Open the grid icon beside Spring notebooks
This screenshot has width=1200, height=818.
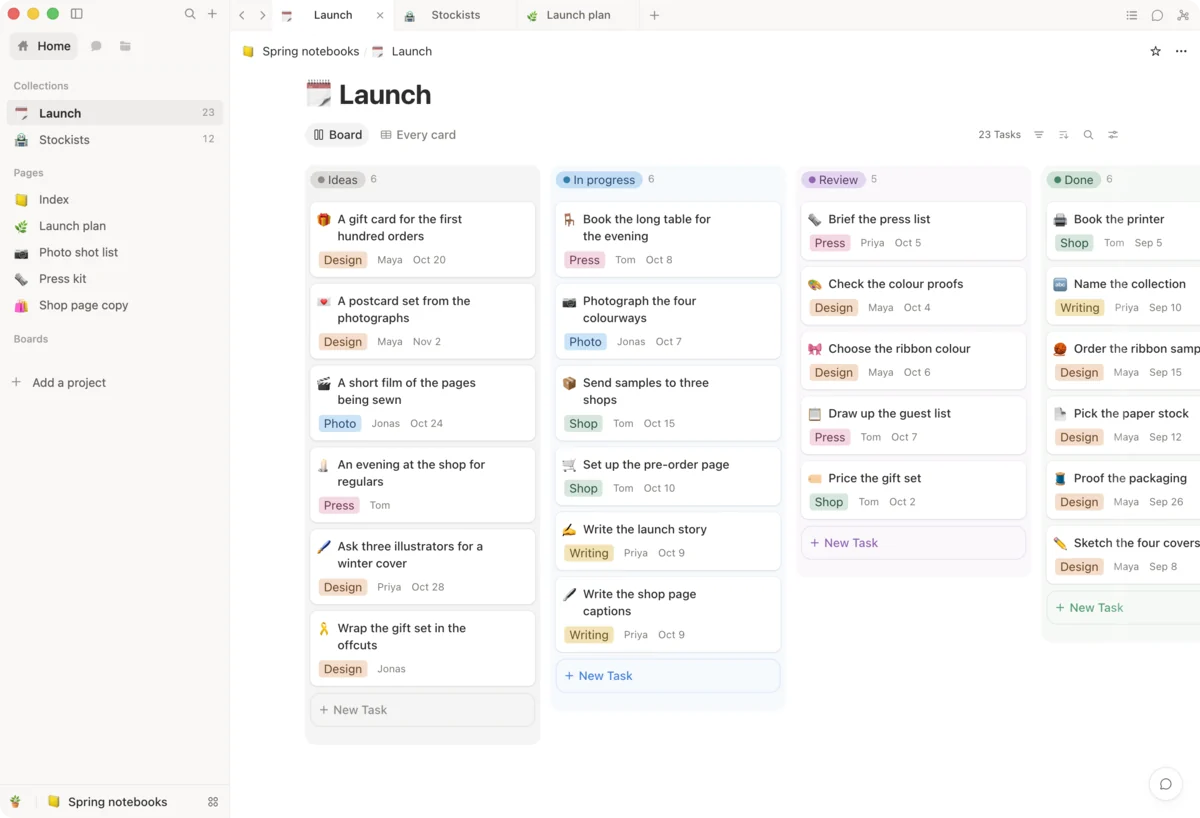(213, 802)
